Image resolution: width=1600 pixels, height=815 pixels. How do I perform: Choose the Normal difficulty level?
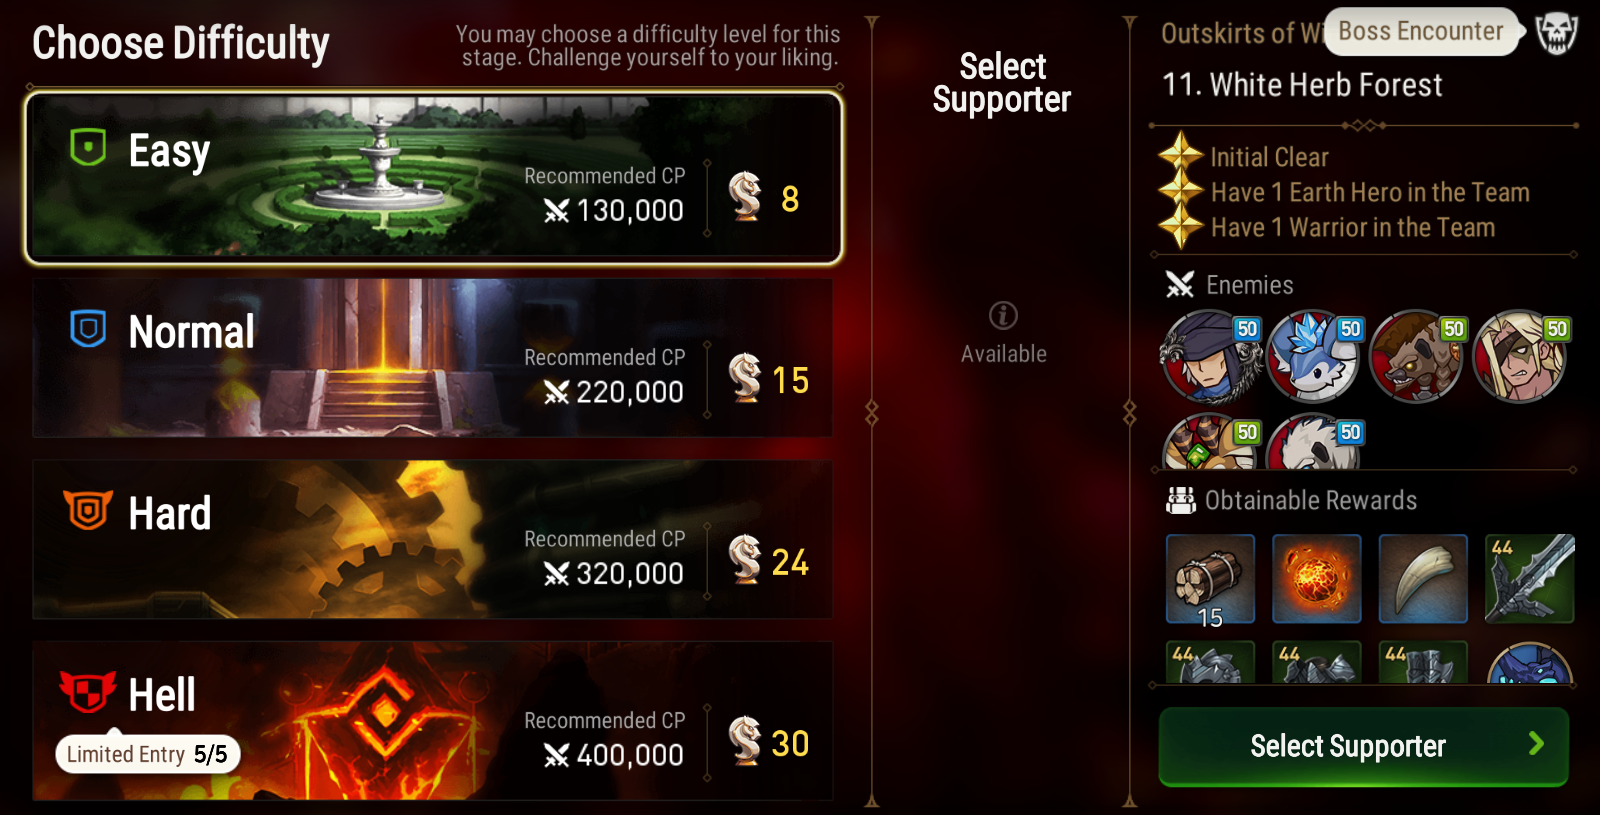(432, 358)
